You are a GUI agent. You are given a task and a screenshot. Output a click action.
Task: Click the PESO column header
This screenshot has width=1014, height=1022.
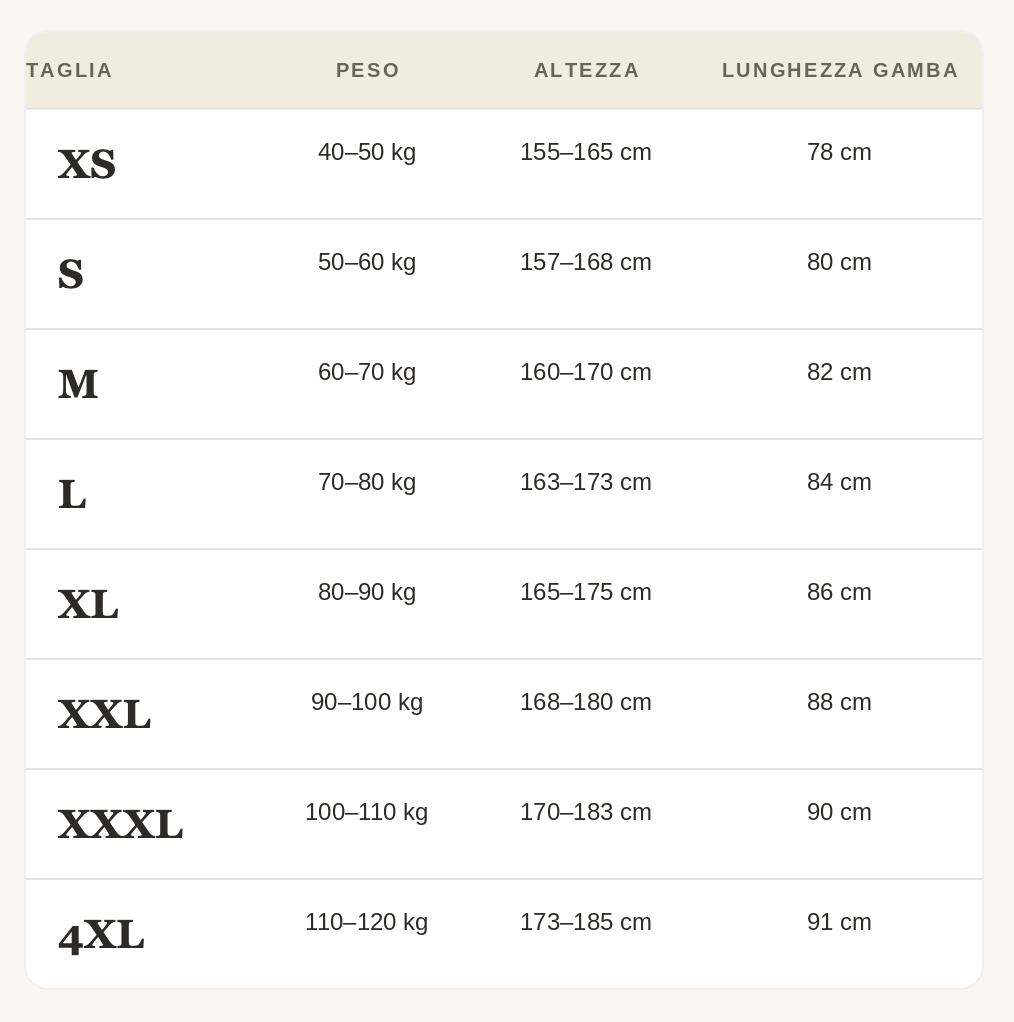(368, 70)
